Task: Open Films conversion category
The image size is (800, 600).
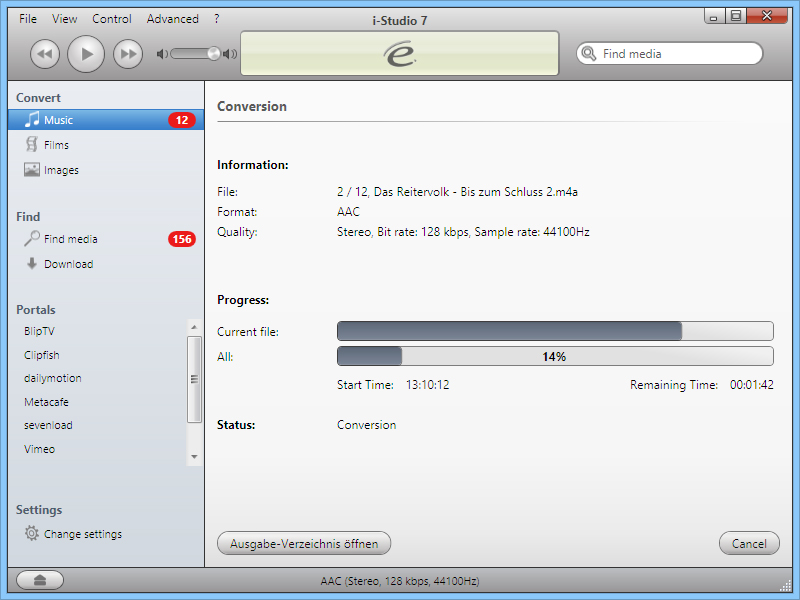Action: 56,145
